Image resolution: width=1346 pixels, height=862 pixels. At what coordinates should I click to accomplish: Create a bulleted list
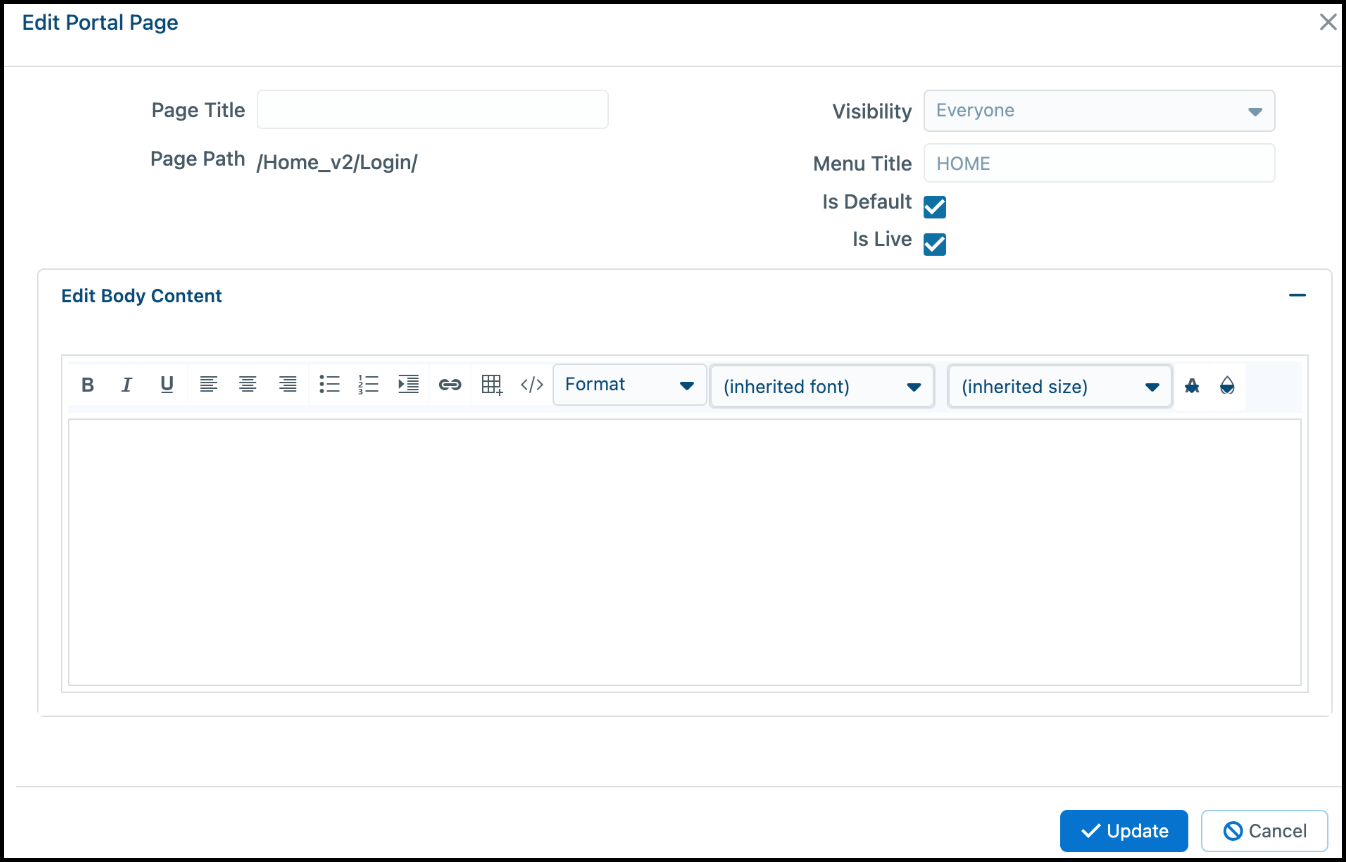tap(330, 384)
